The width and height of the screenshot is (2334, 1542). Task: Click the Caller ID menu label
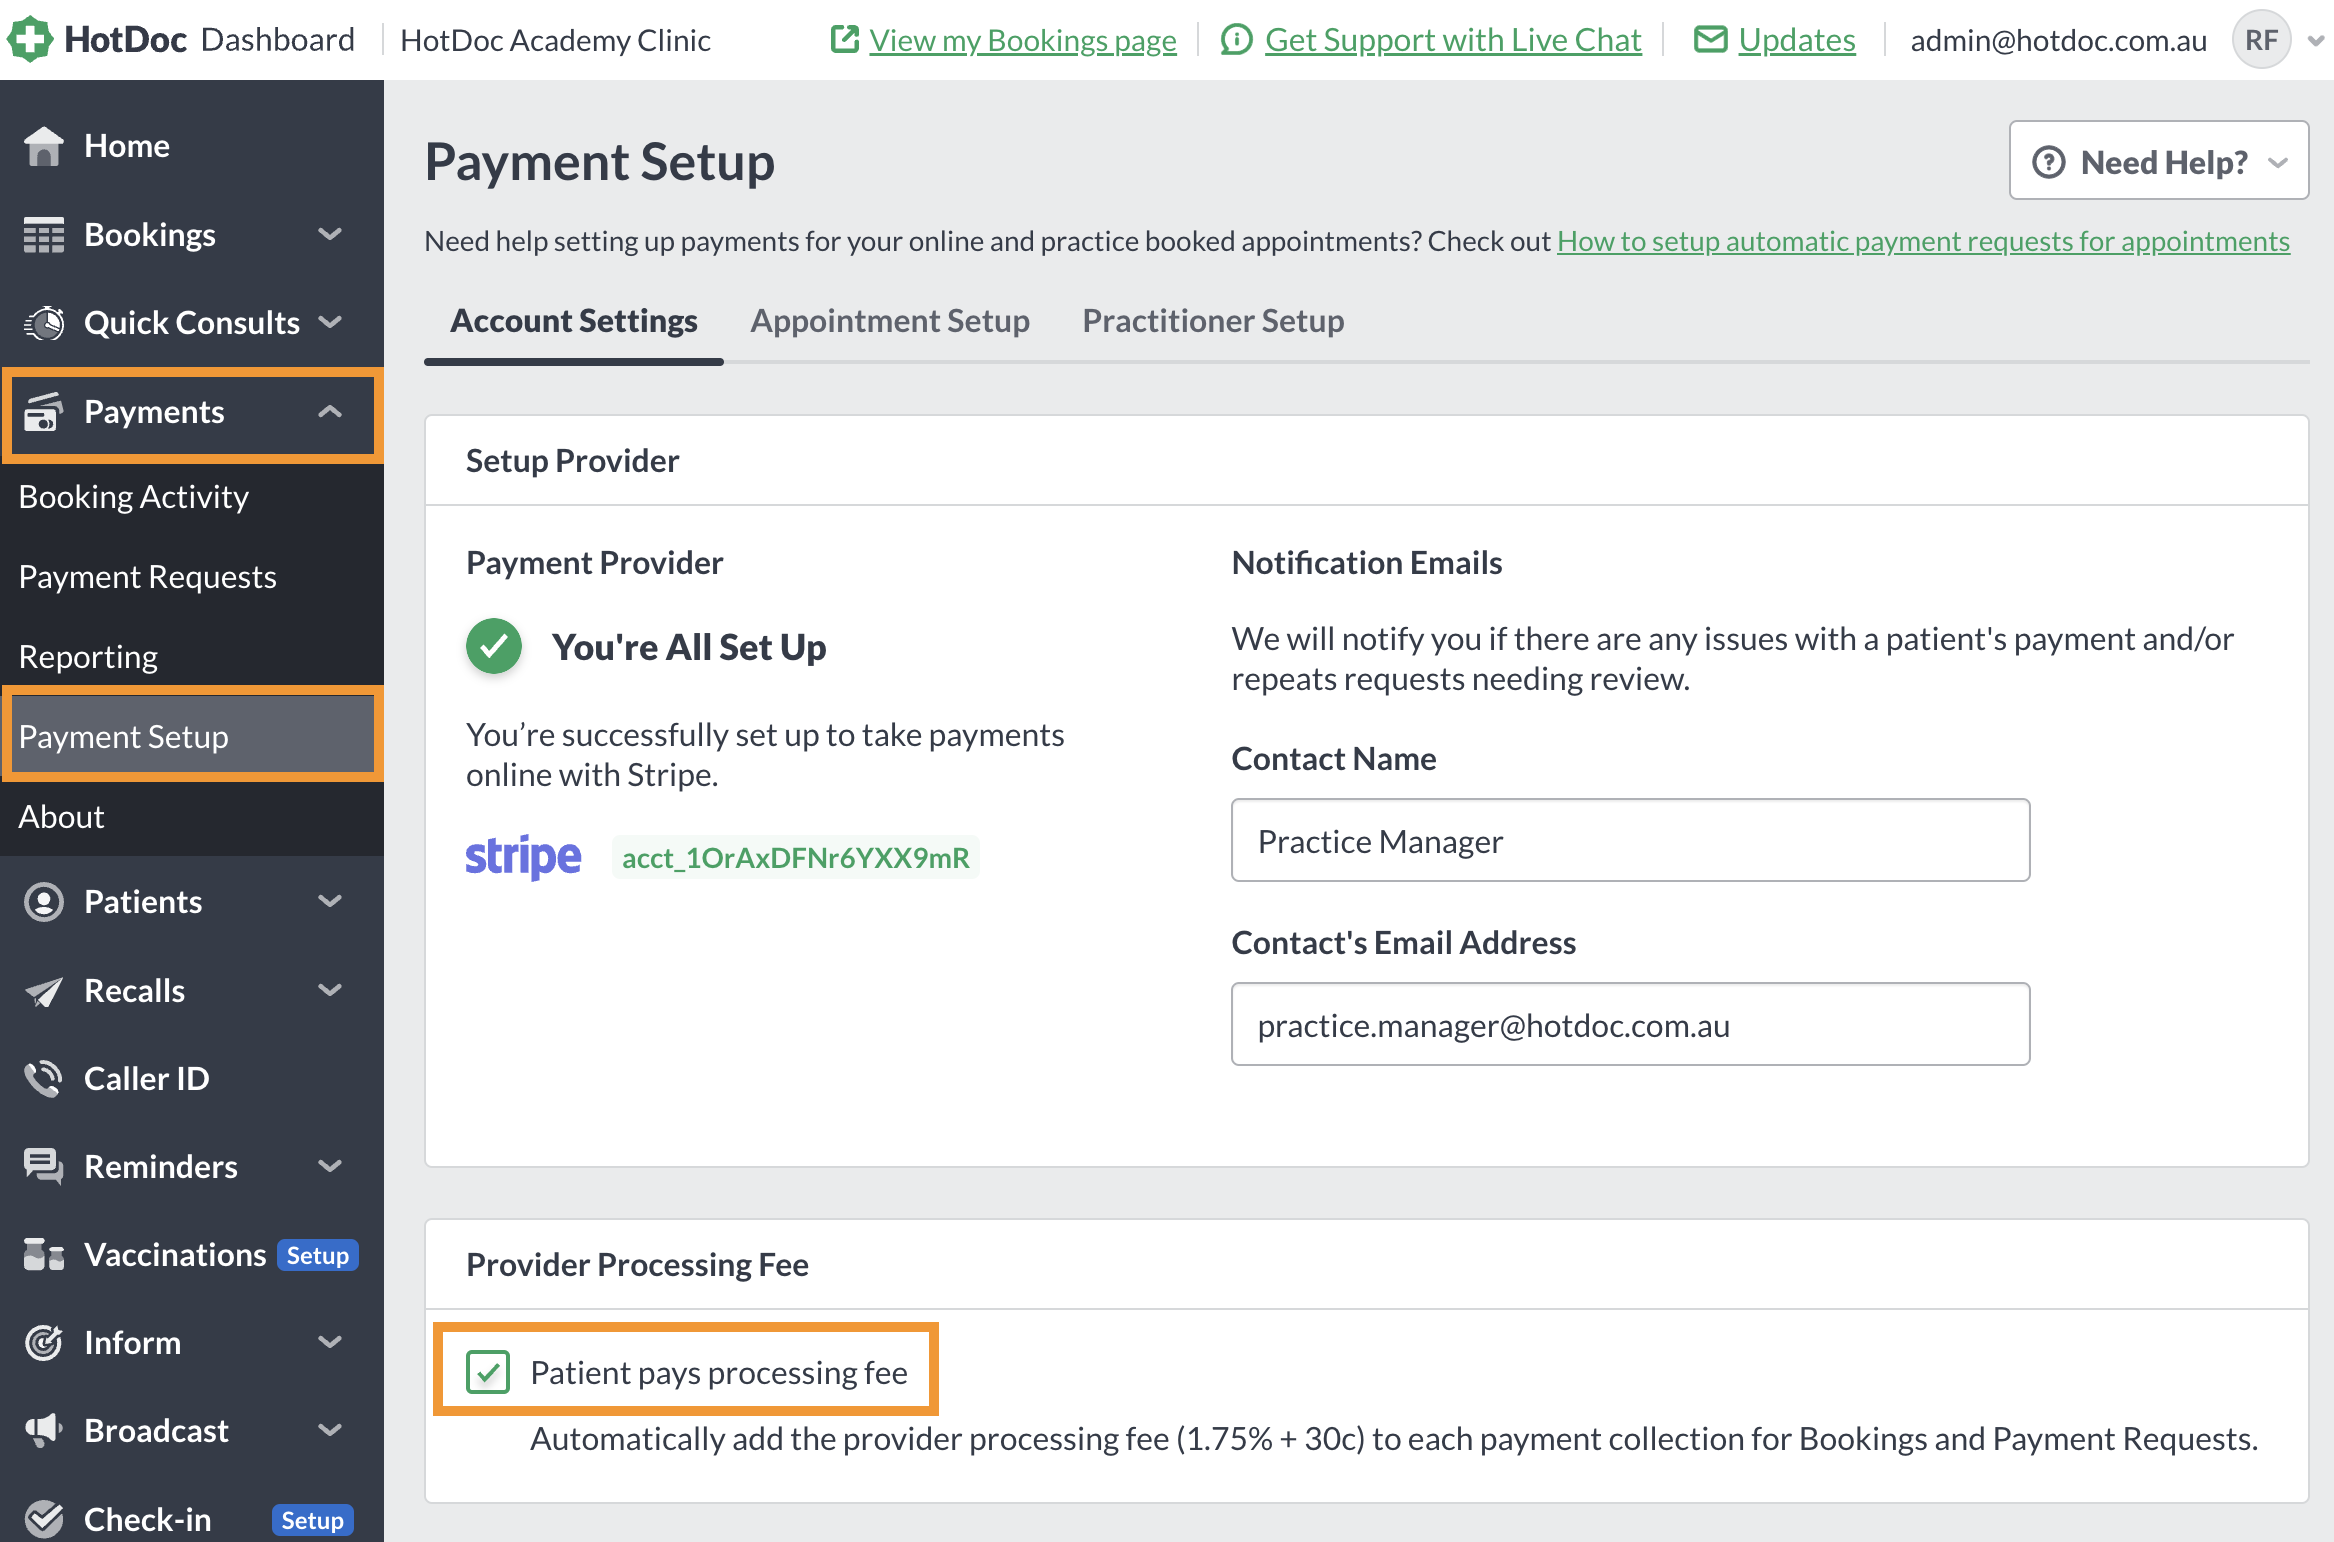(147, 1079)
